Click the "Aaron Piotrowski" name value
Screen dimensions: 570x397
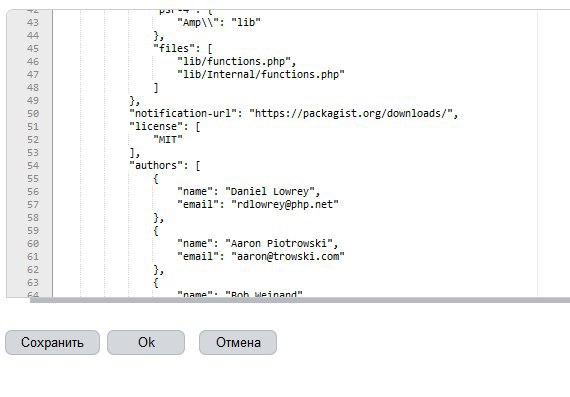point(279,244)
